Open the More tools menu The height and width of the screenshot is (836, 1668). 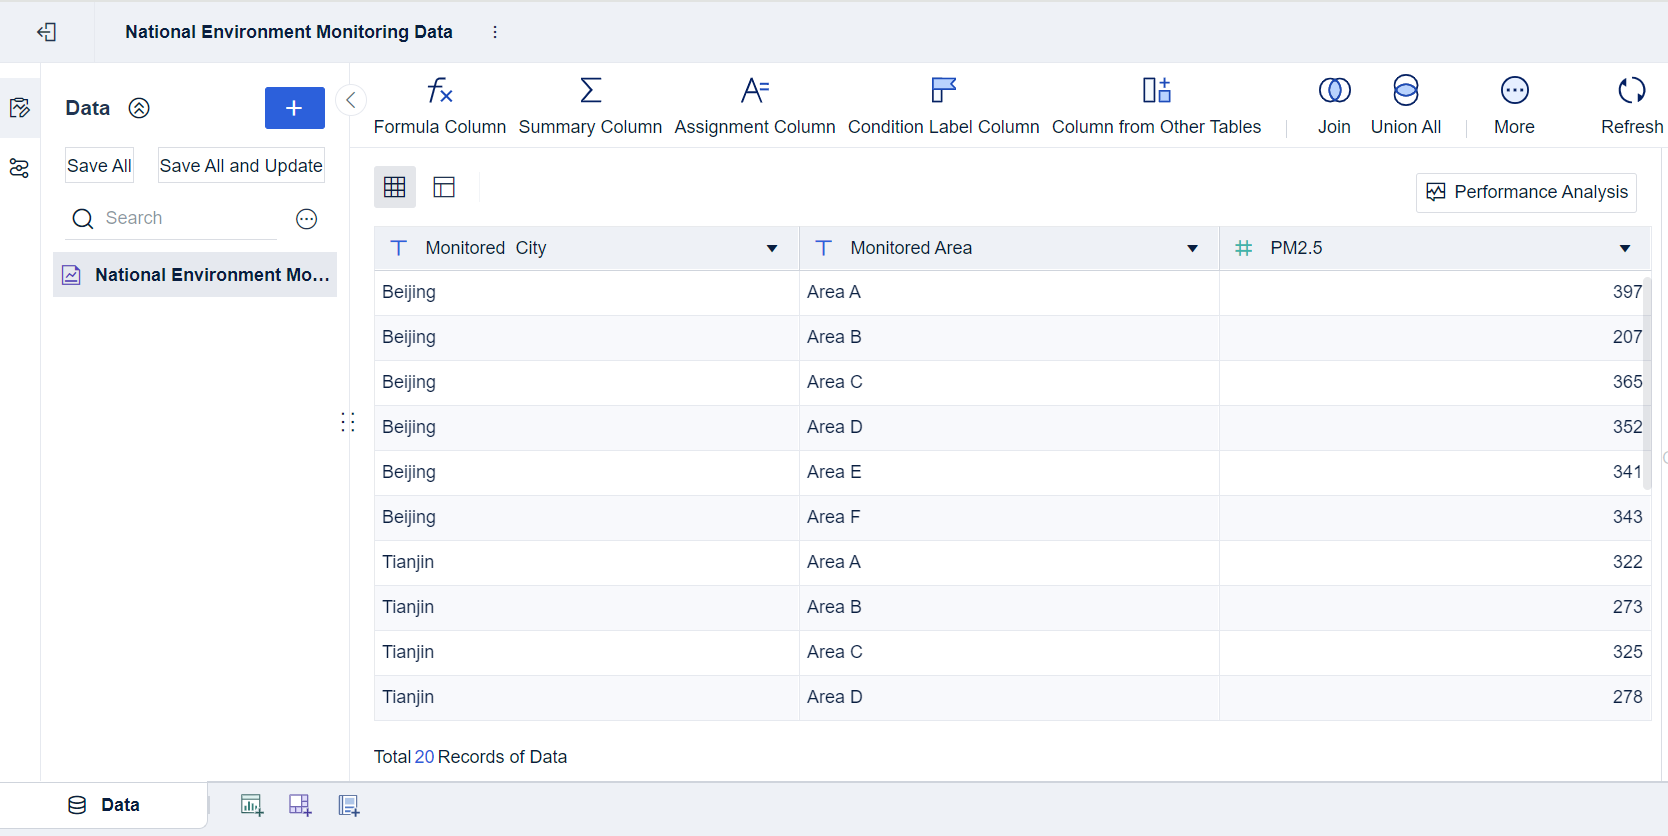[1514, 91]
